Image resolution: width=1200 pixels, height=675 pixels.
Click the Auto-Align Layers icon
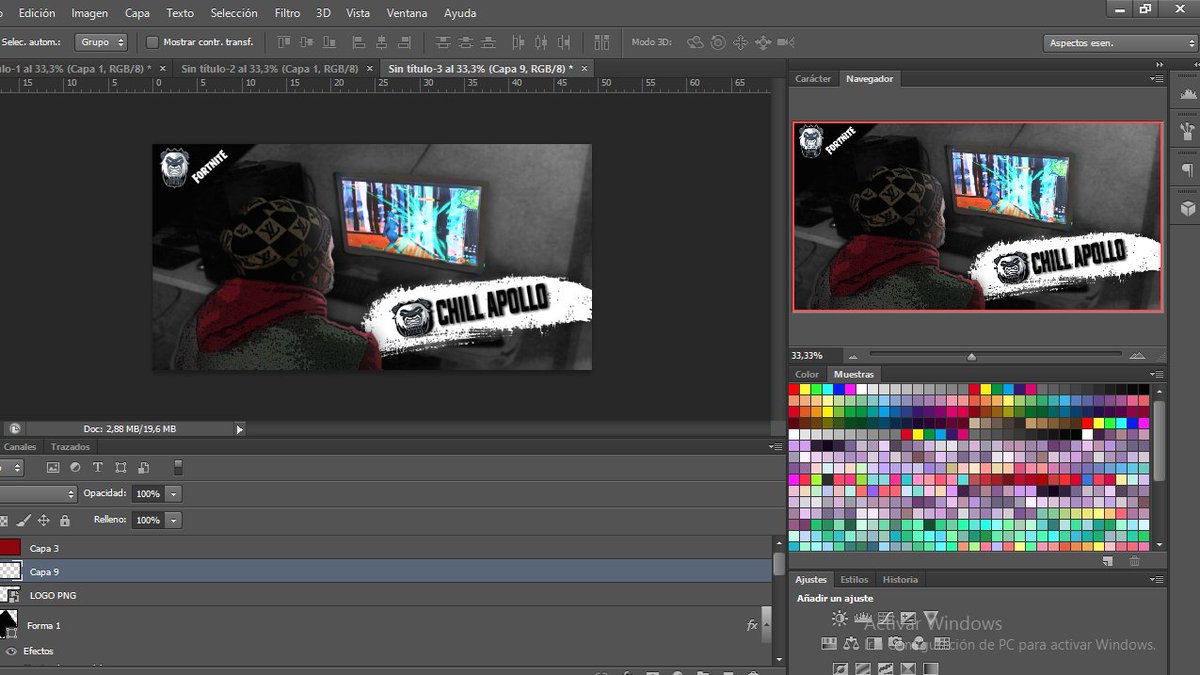[x=602, y=42]
